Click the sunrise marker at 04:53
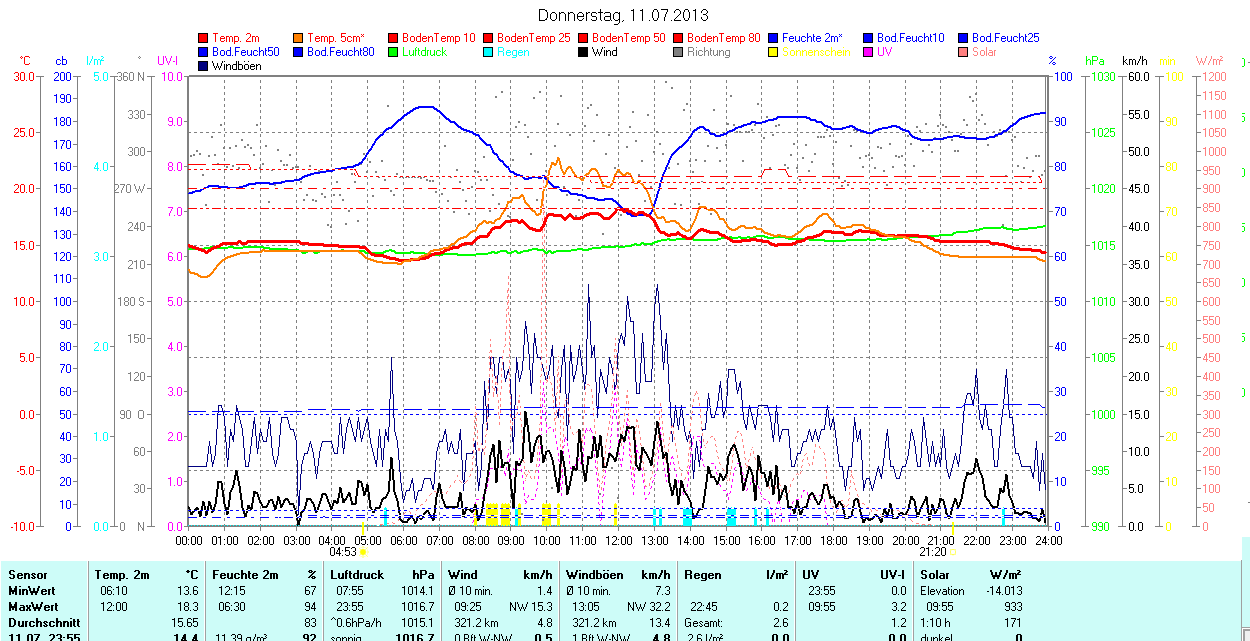 point(343,551)
